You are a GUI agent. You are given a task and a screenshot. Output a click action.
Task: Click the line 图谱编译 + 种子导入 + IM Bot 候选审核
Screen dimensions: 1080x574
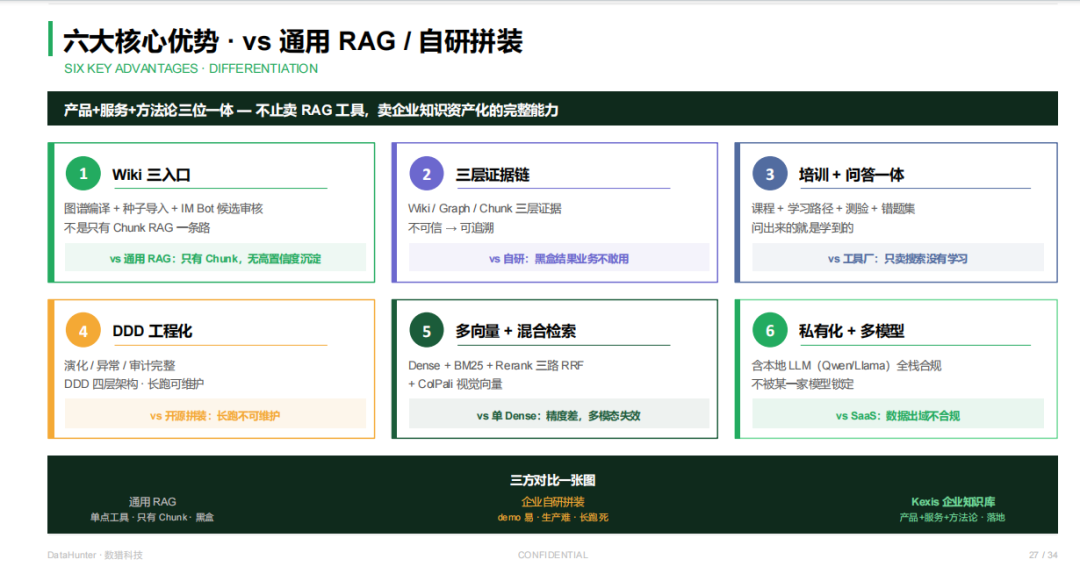pyautogui.click(x=163, y=208)
